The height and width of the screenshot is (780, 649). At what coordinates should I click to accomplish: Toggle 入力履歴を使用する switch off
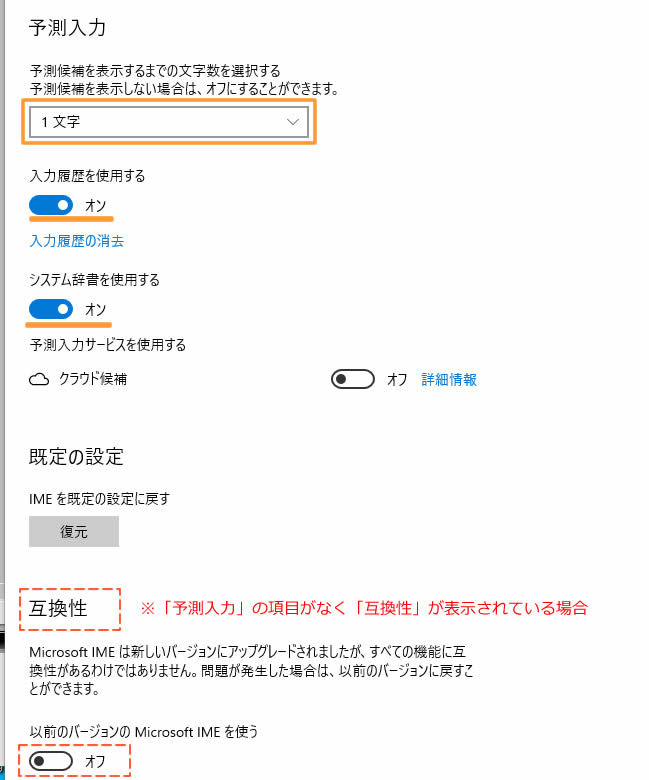coord(51,205)
